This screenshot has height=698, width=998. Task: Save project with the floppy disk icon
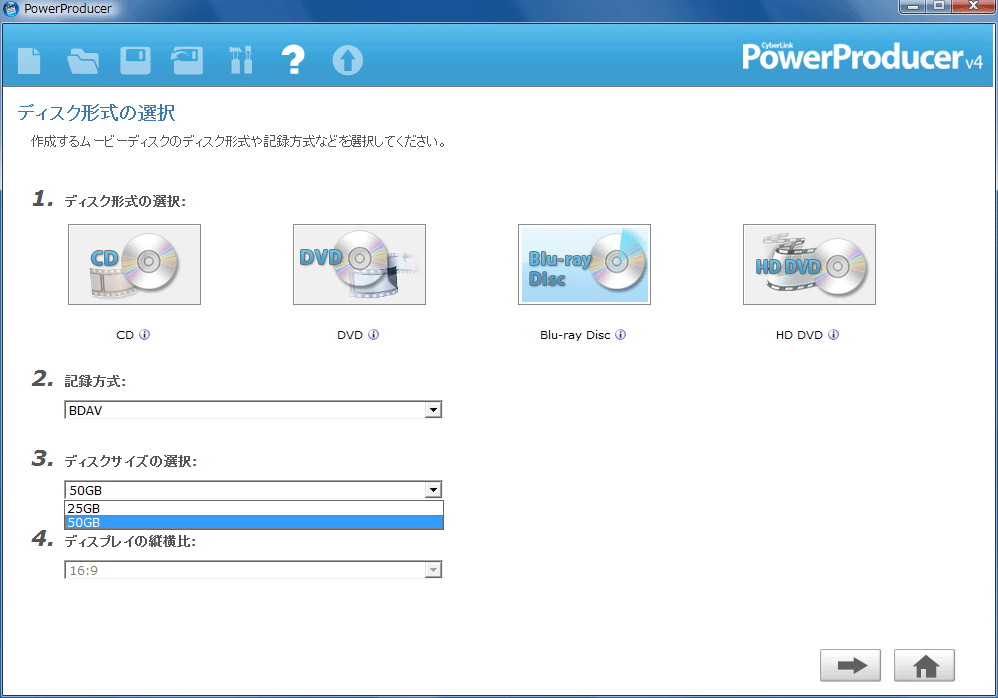tap(136, 61)
